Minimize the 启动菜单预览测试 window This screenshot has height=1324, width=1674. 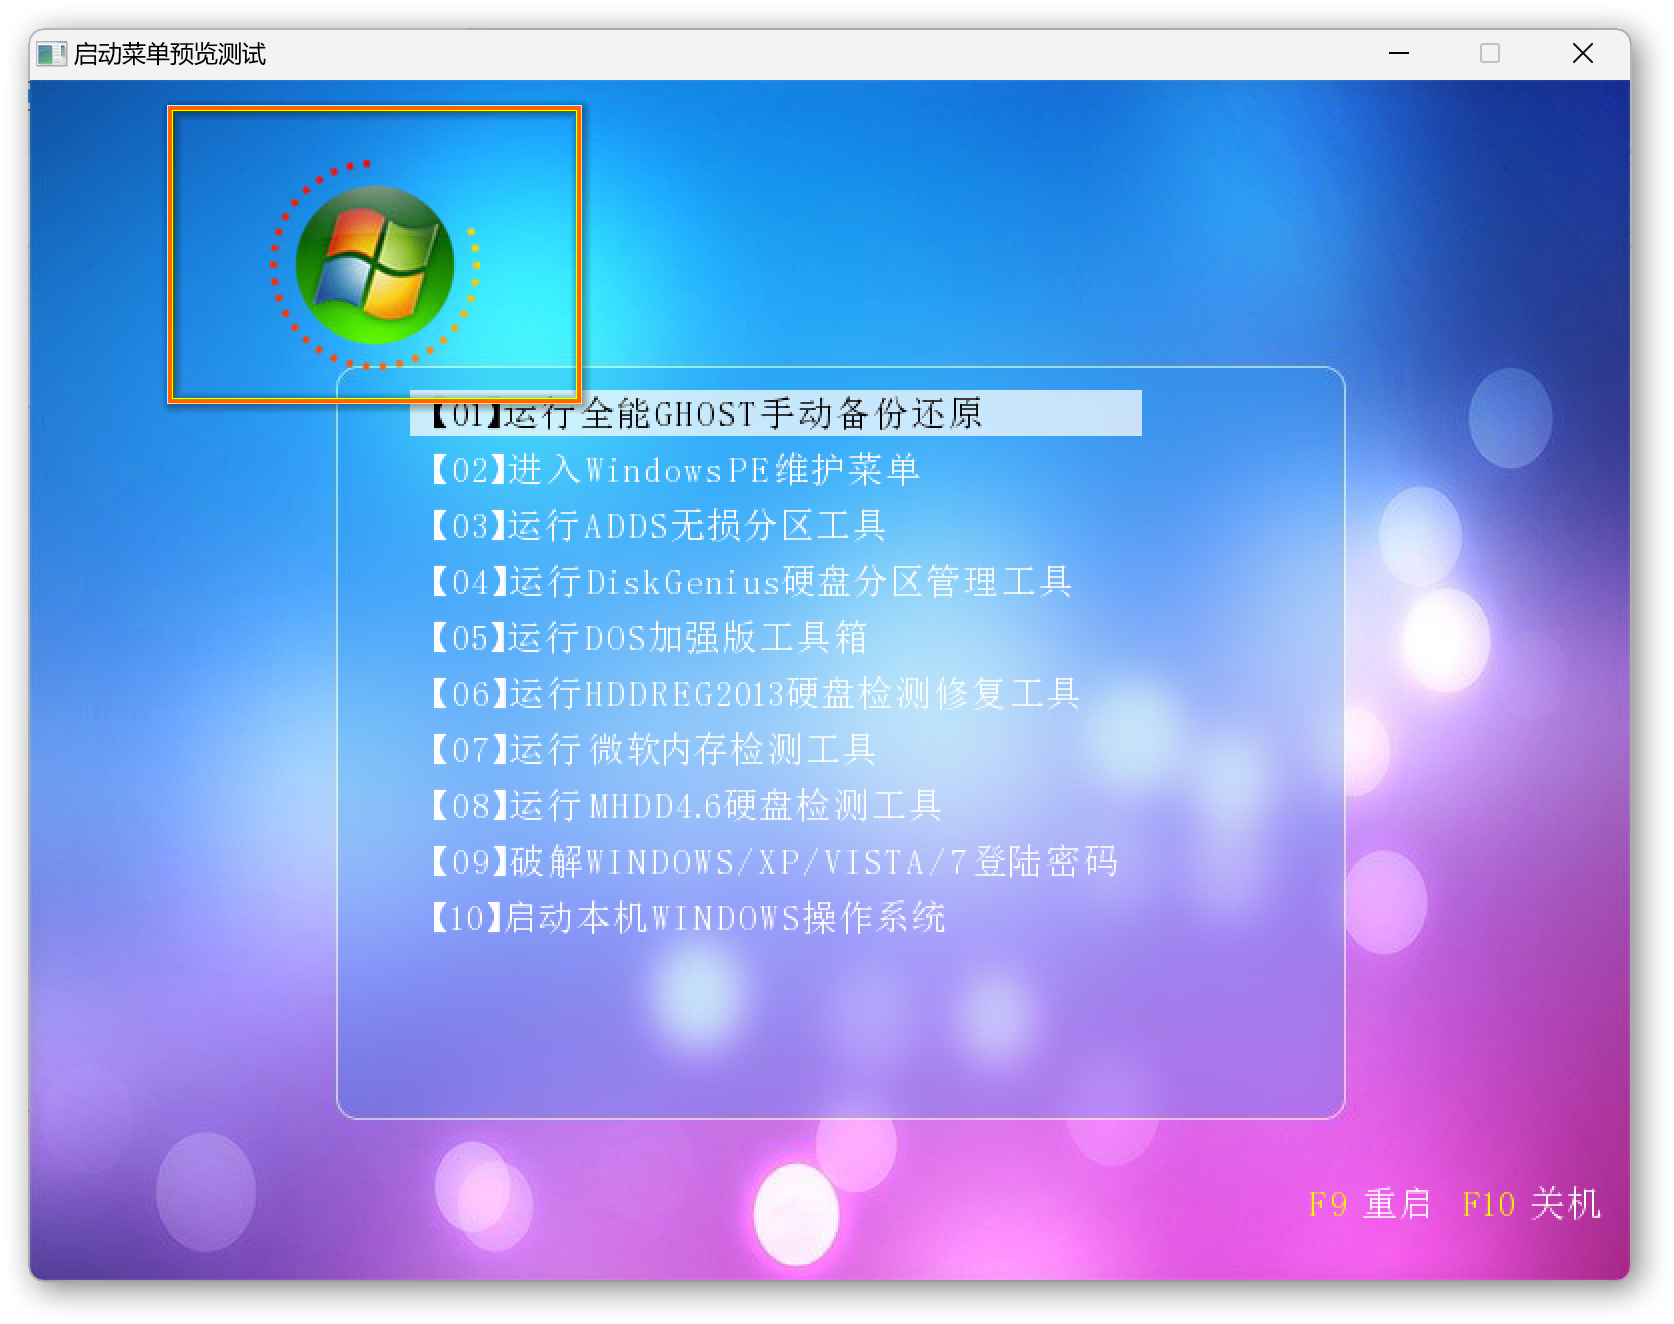(1399, 53)
